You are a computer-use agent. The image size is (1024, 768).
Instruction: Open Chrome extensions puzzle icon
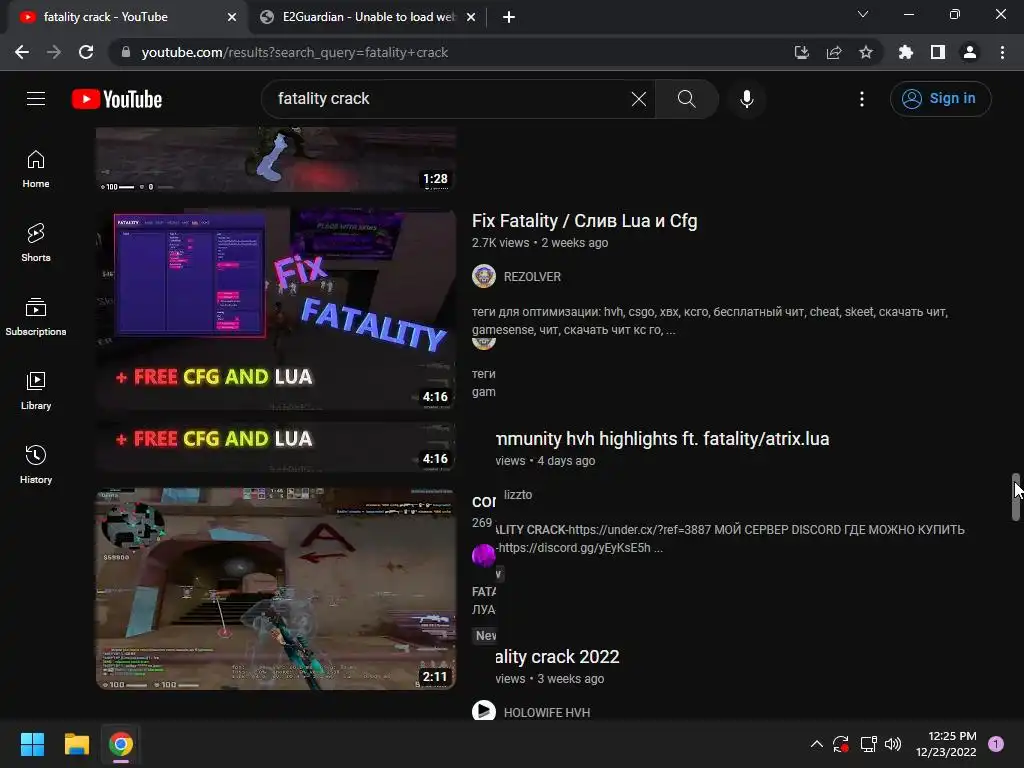(x=906, y=52)
